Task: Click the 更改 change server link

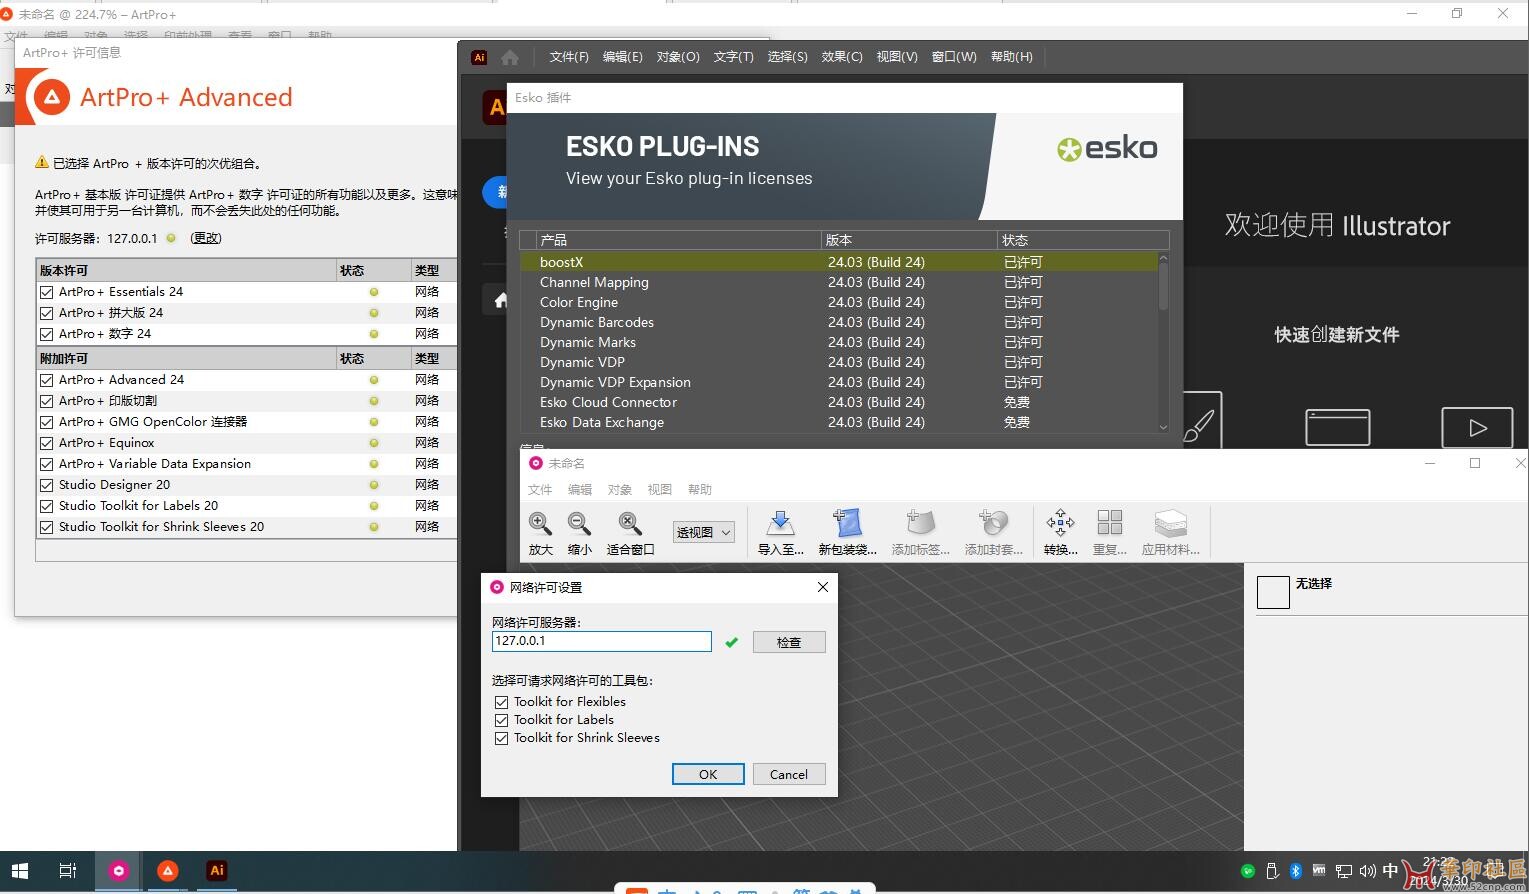Action: (x=206, y=238)
